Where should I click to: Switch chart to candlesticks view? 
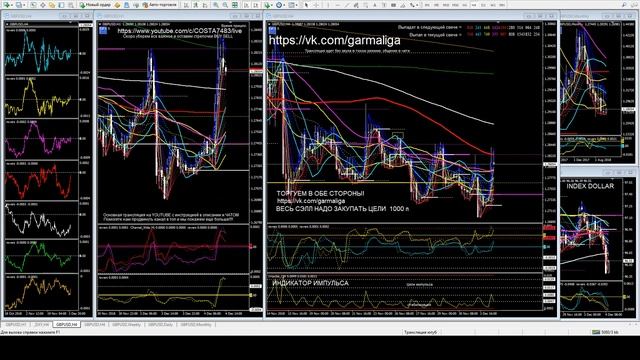point(196,5)
